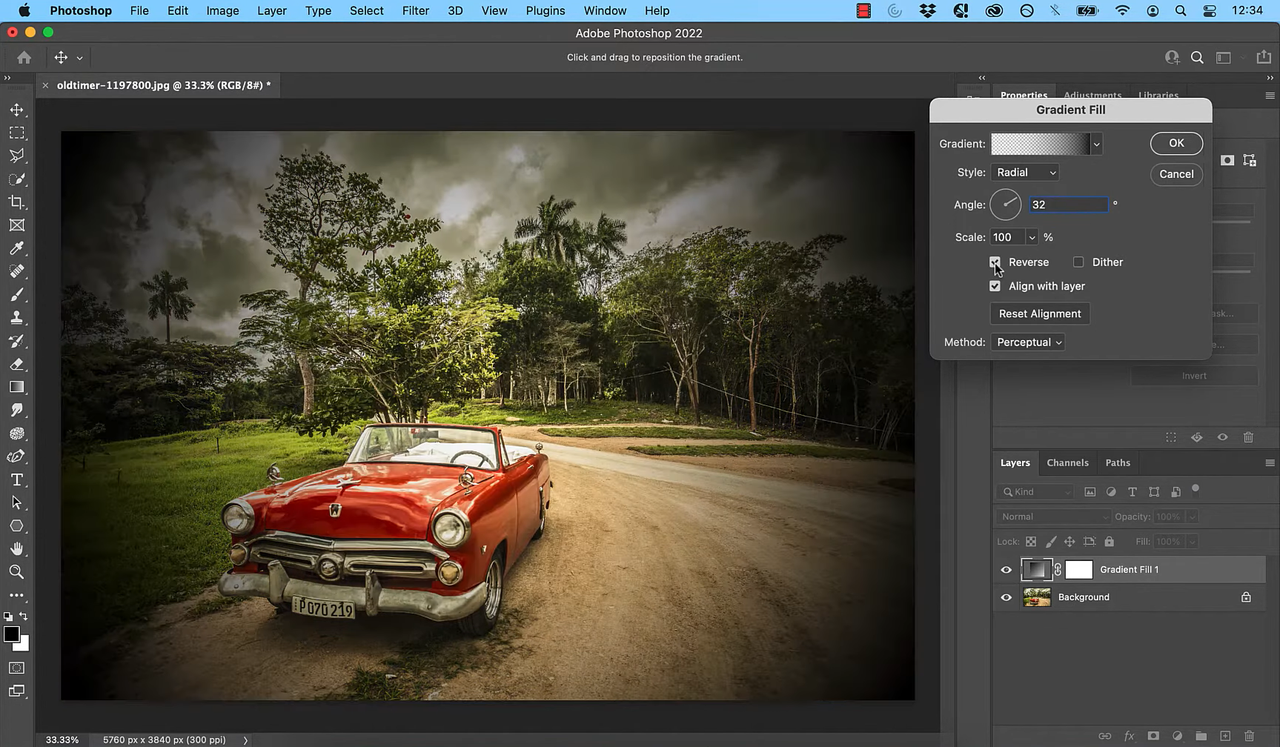Click the trash icon to delete a layer
Screen dimensions: 1280x747
[1248, 736]
